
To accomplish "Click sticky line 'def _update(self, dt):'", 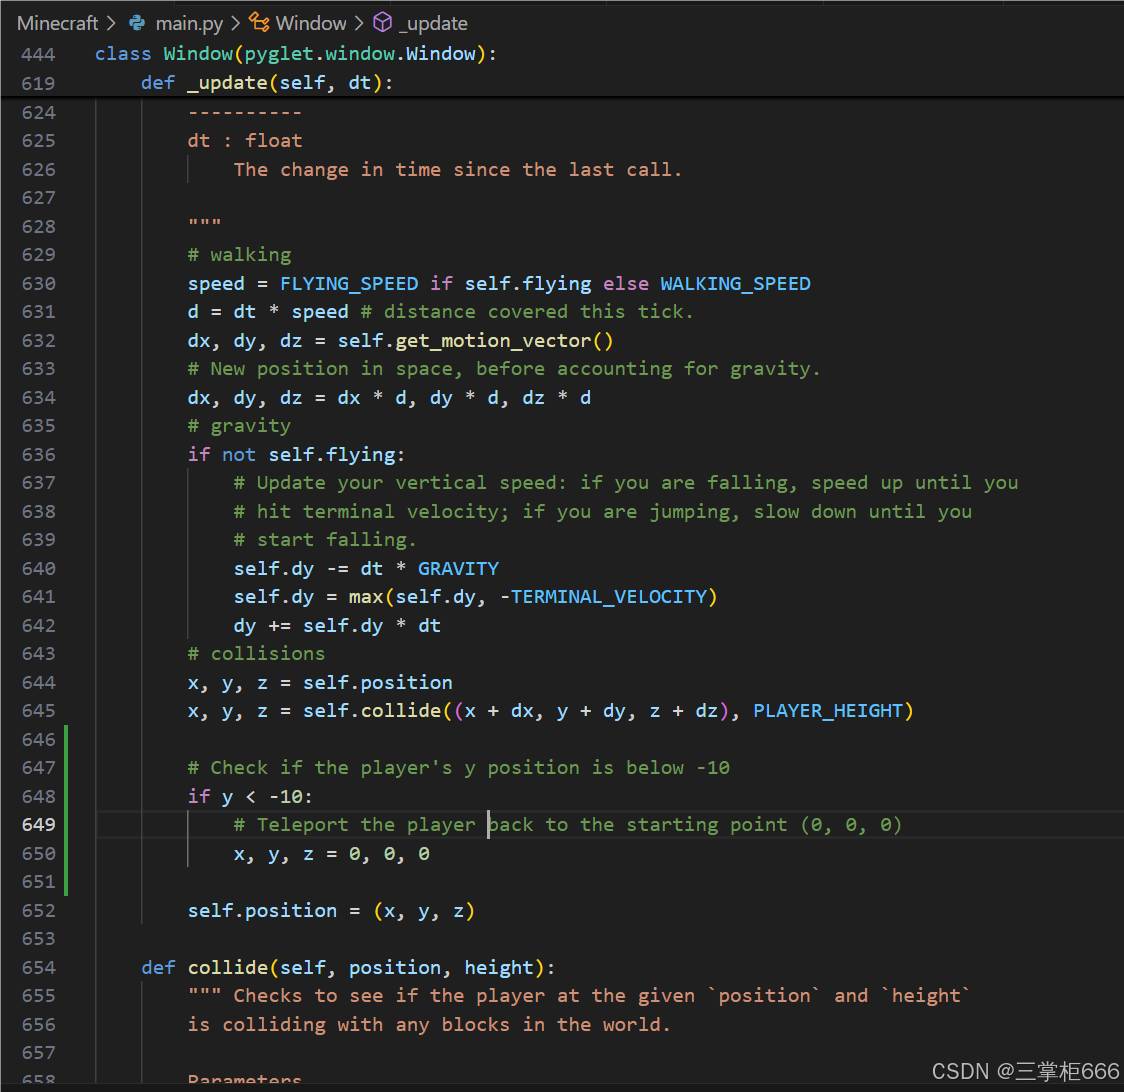I will coord(267,83).
